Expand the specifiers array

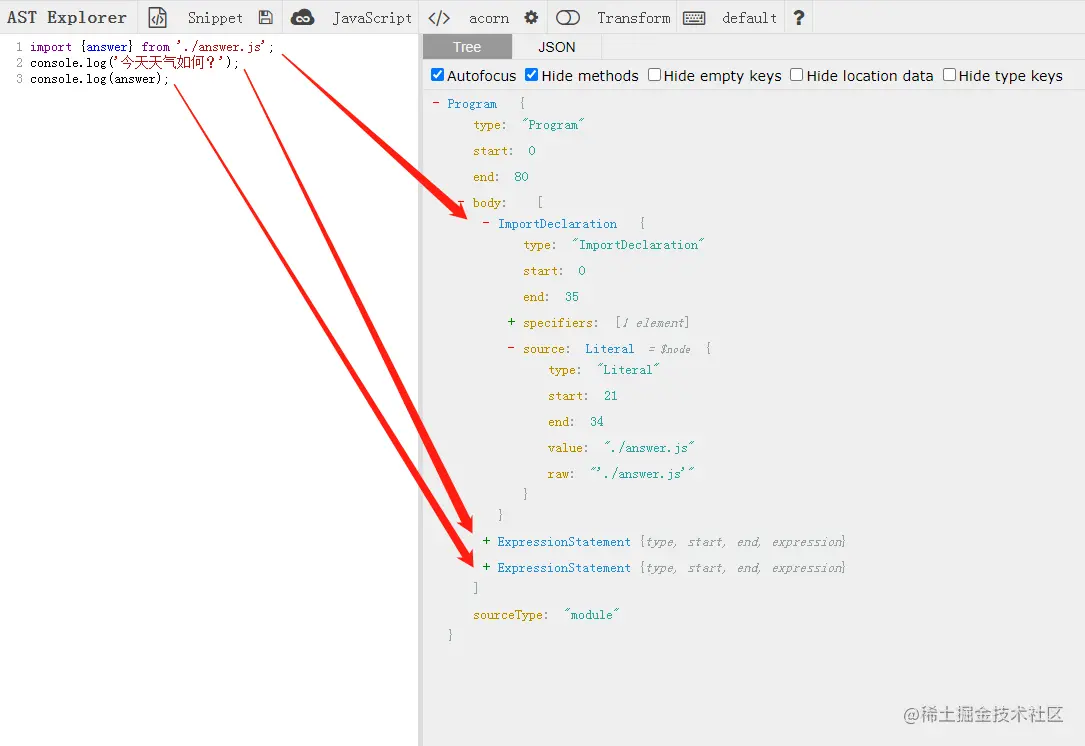tap(511, 322)
